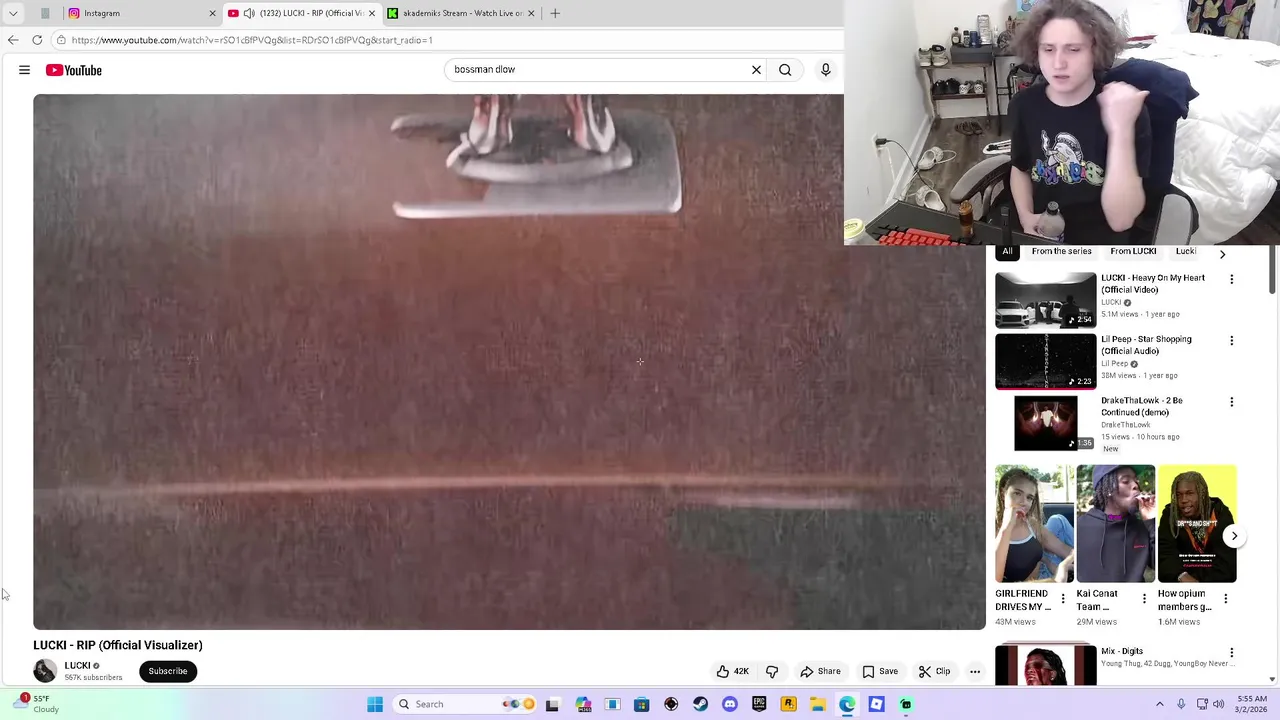Open options for Mix - Digits
The height and width of the screenshot is (720, 1280).
[1231, 652]
